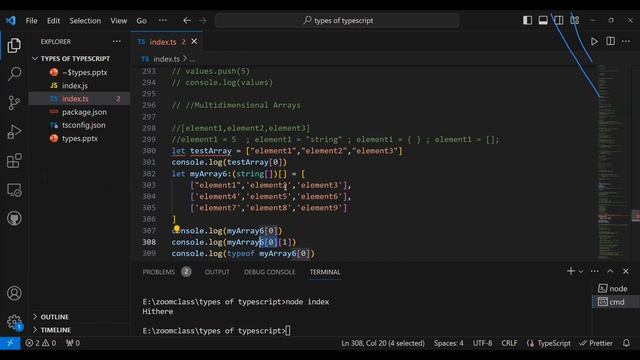The image size is (640, 360).
Task: Open the Manage settings gear
Action: tap(14, 321)
